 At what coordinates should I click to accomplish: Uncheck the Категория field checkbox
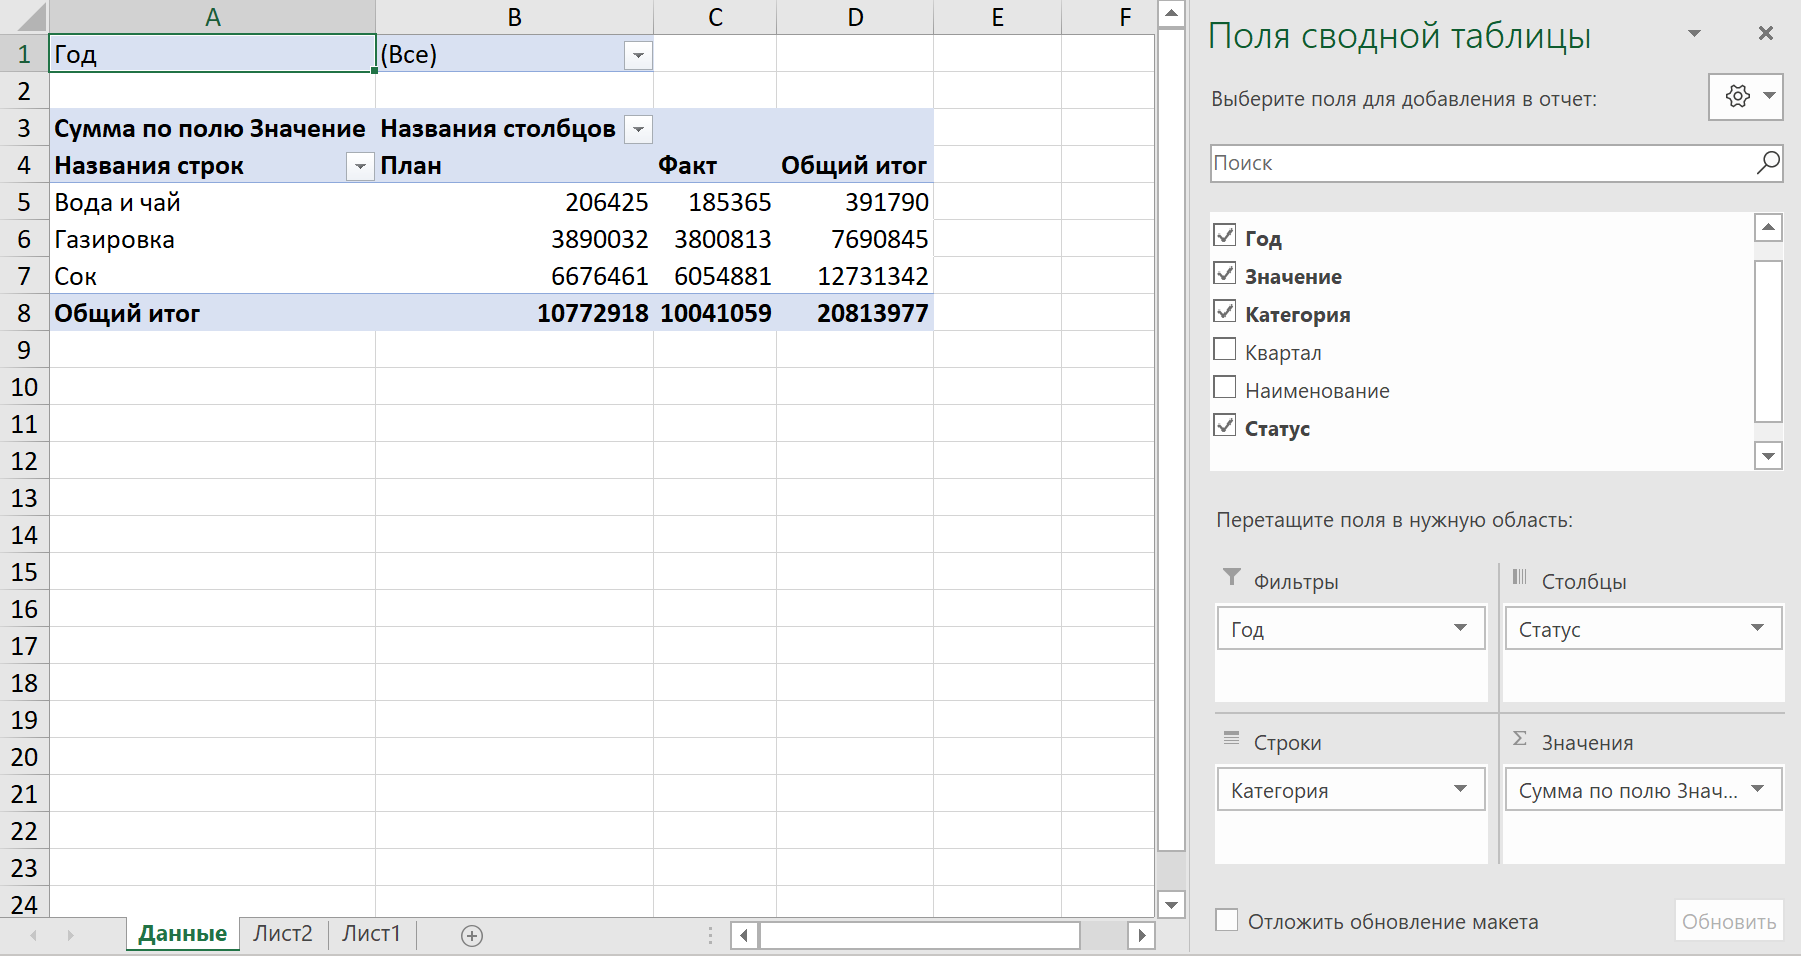point(1224,311)
